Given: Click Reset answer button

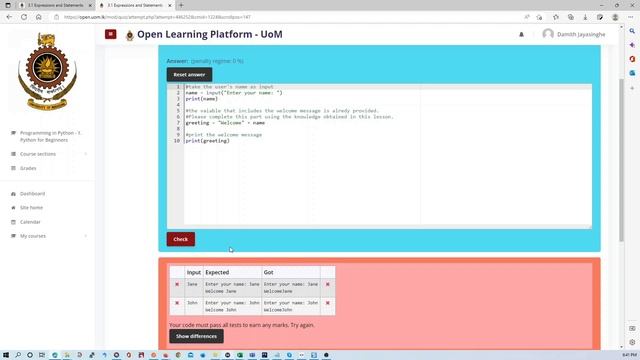Looking at the screenshot, I should tap(189, 75).
